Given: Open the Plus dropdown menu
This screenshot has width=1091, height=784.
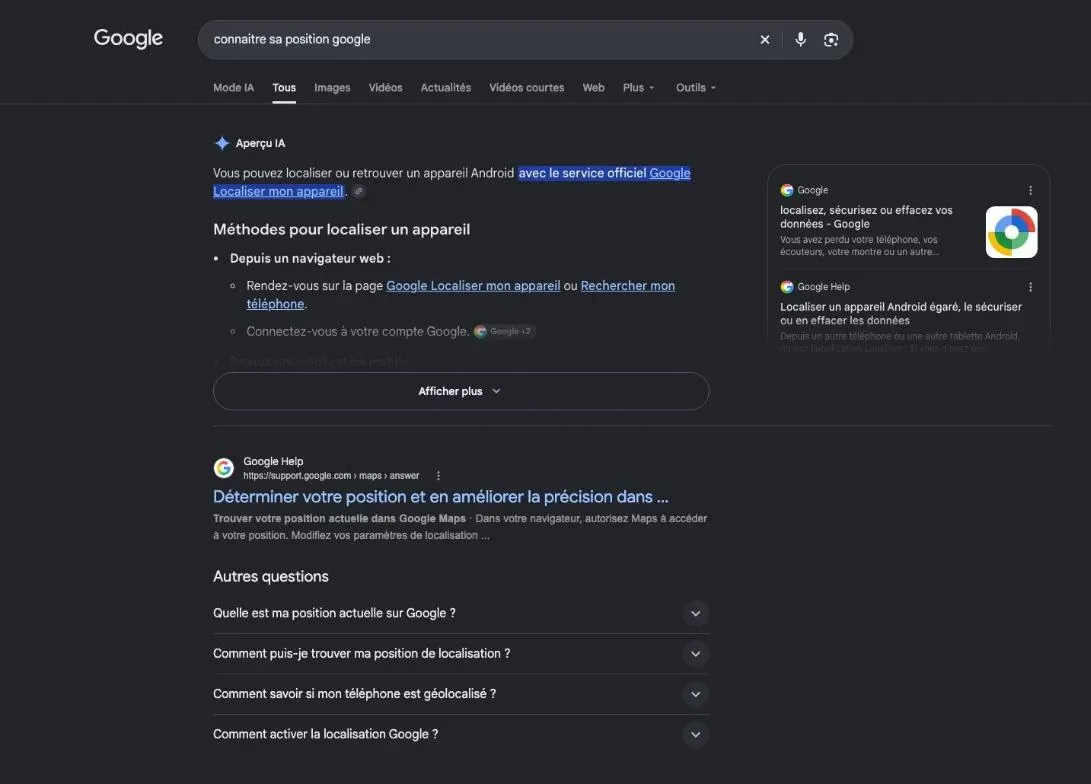Looking at the screenshot, I should coord(638,88).
